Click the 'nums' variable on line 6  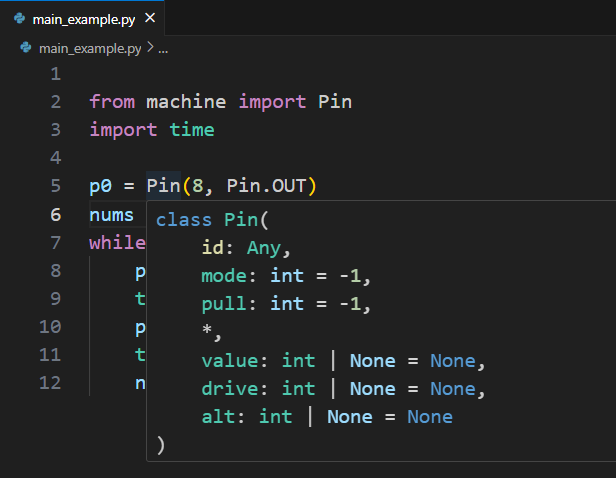[x=112, y=215]
